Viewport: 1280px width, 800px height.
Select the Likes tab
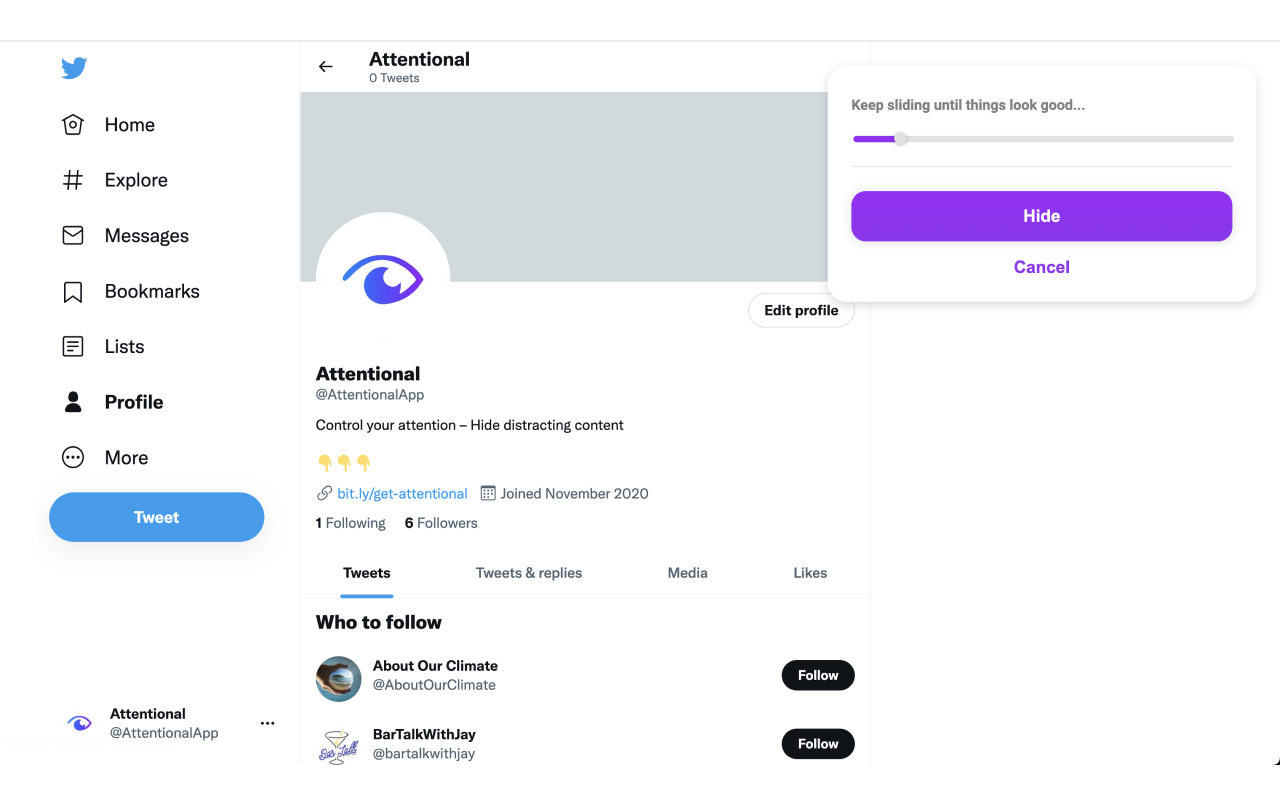(810, 572)
